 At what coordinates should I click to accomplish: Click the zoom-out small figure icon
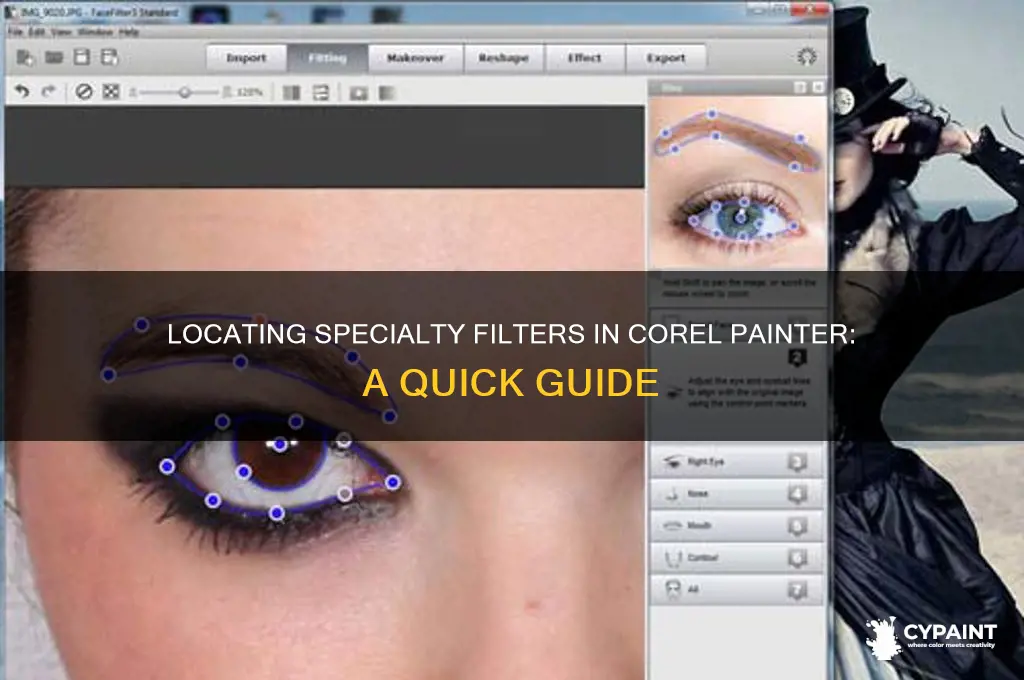point(133,93)
